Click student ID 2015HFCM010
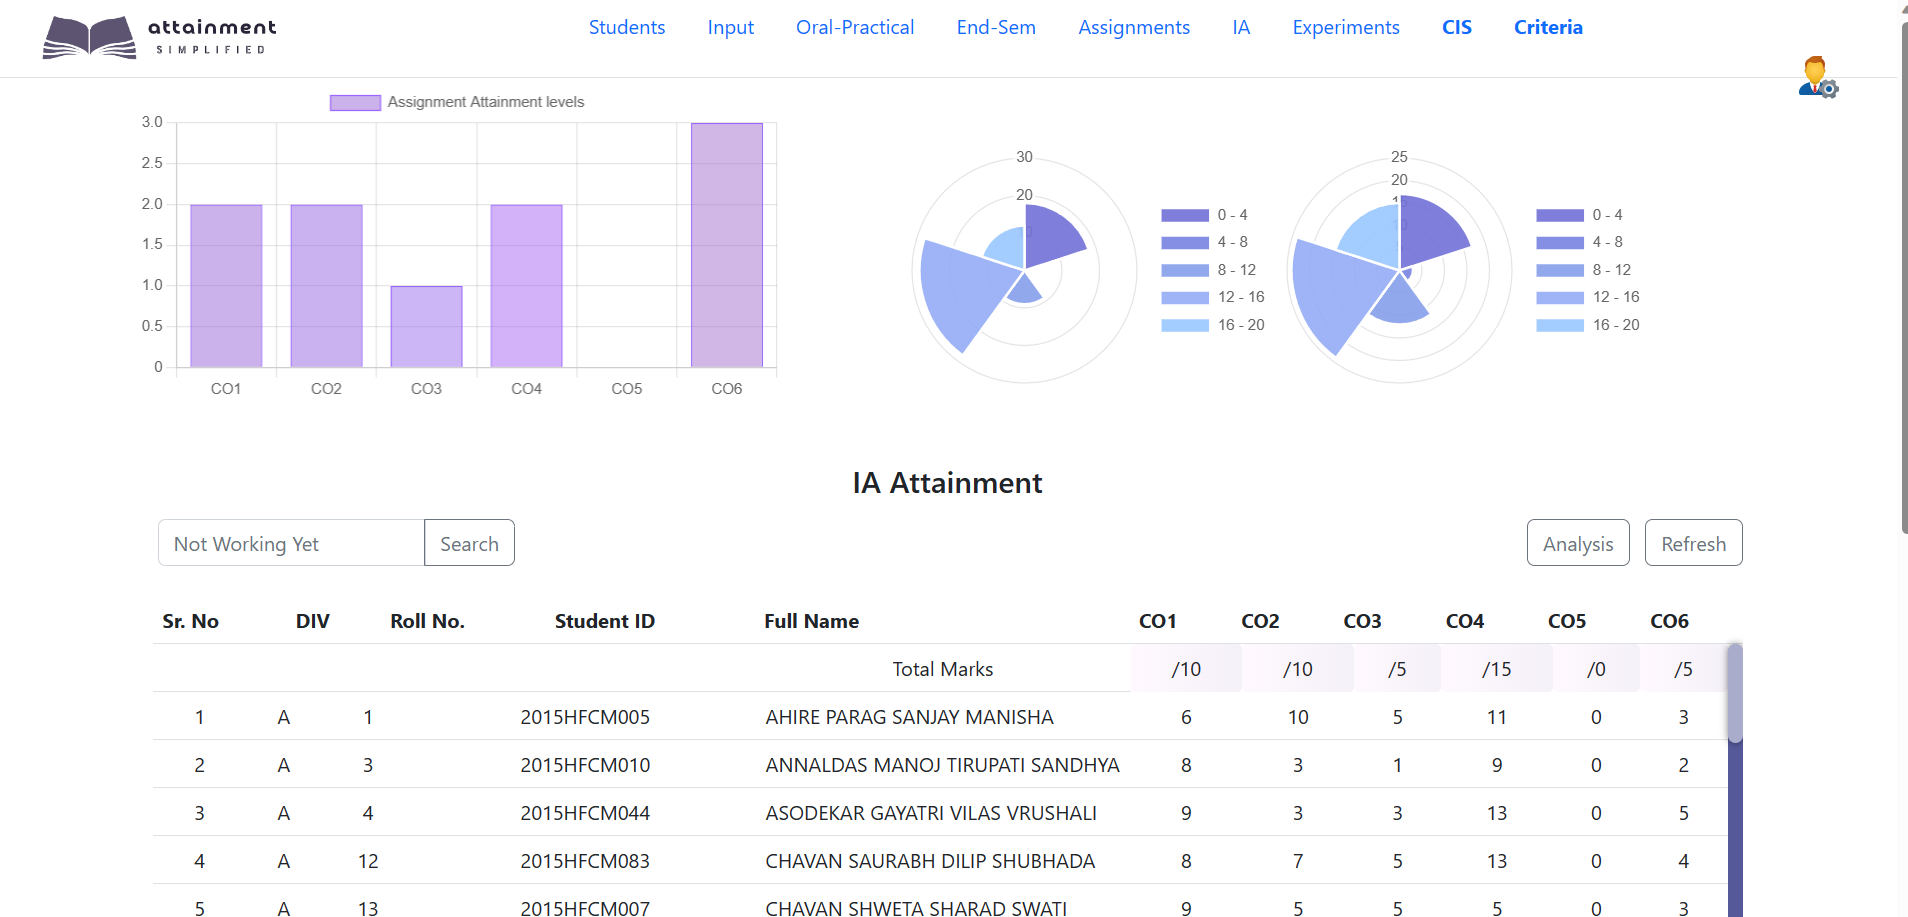Screen dimensions: 1908x917 pos(585,765)
